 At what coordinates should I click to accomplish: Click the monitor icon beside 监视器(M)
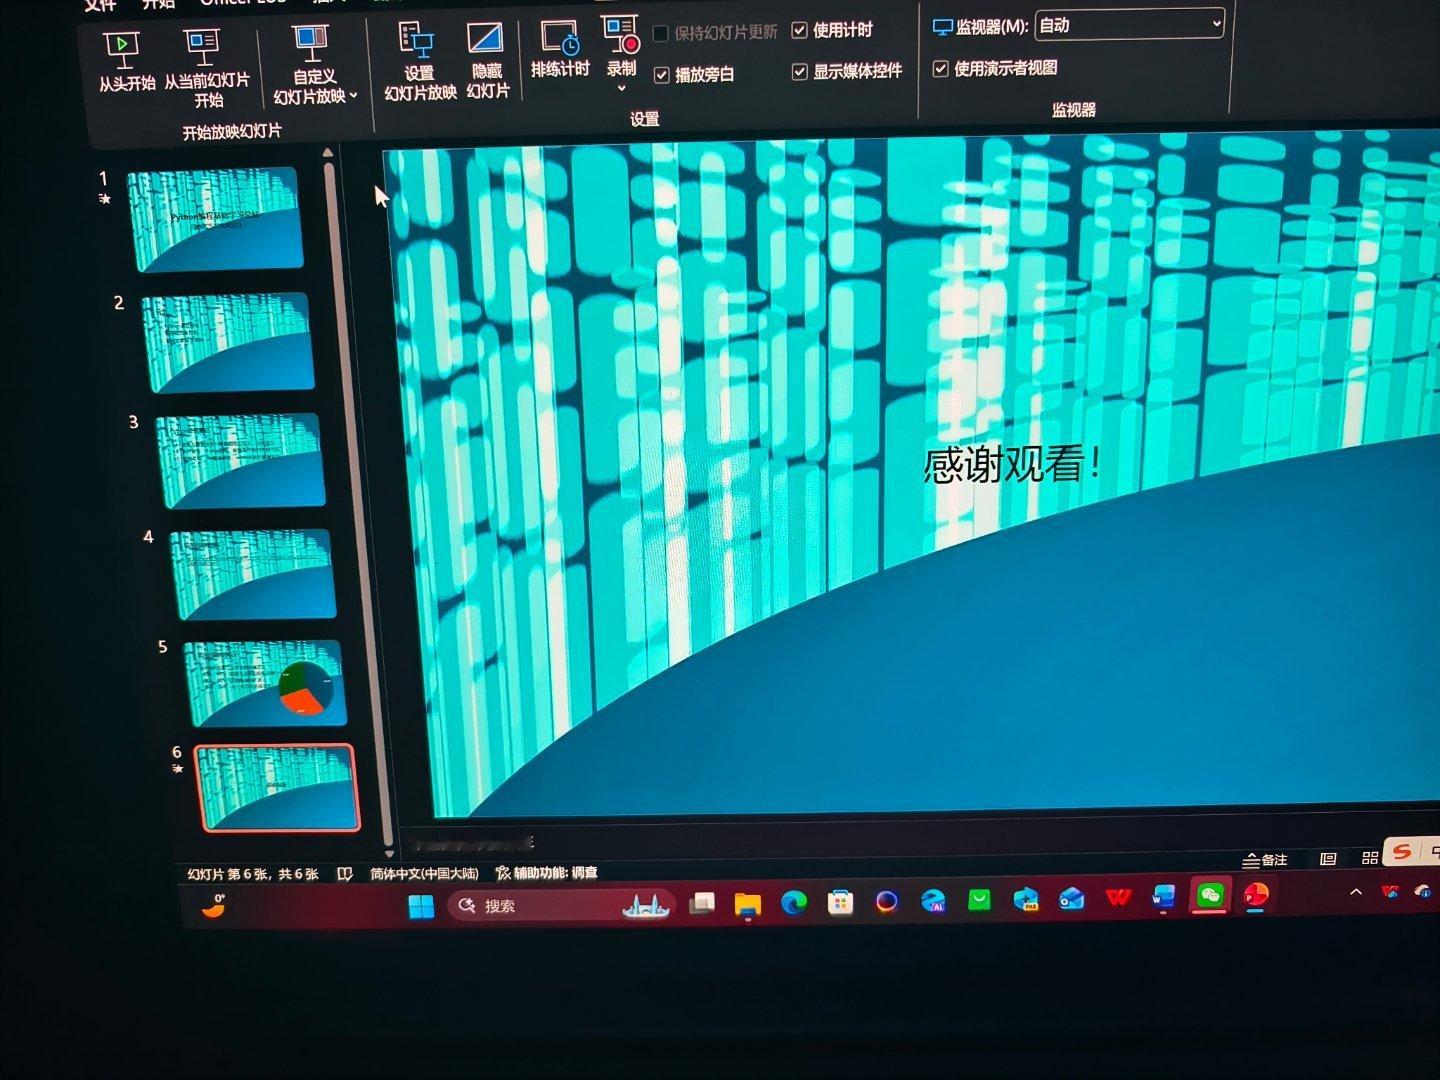click(942, 27)
